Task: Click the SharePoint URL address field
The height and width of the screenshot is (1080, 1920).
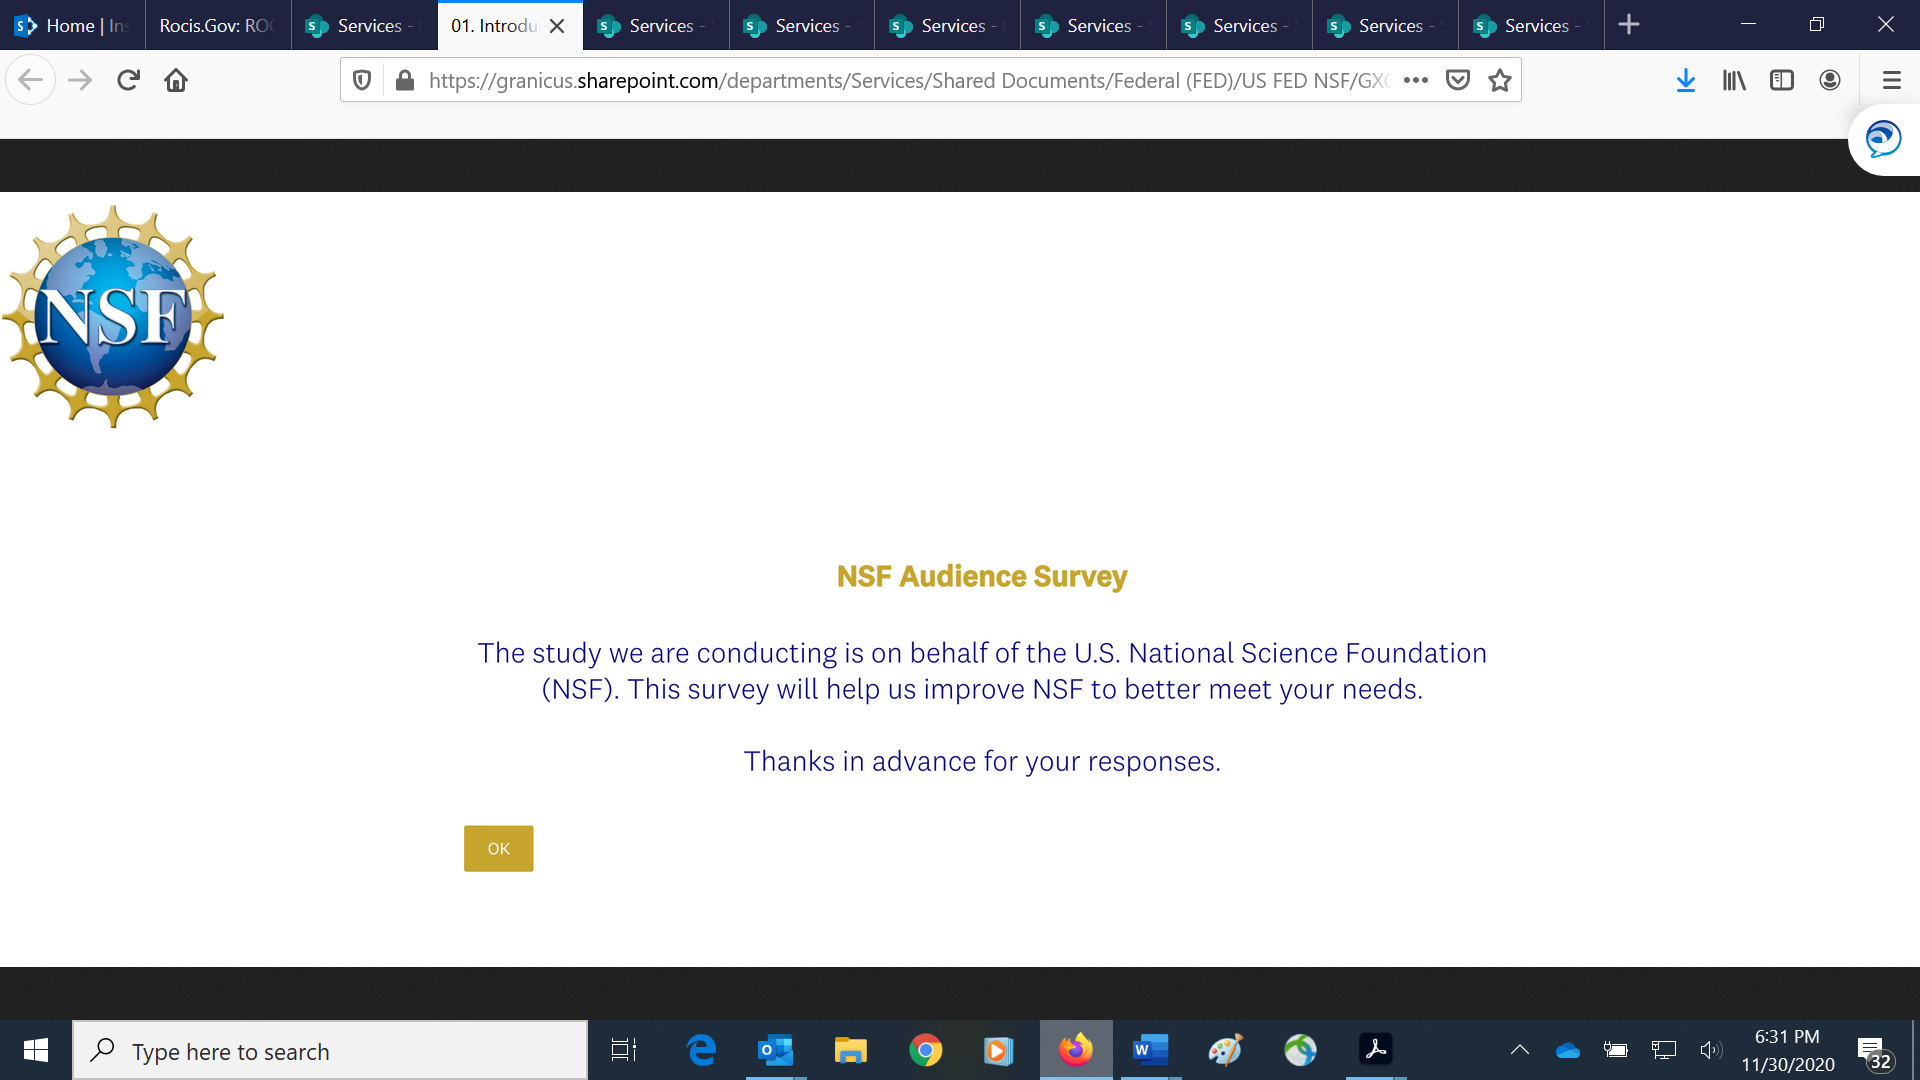Action: [x=900, y=80]
